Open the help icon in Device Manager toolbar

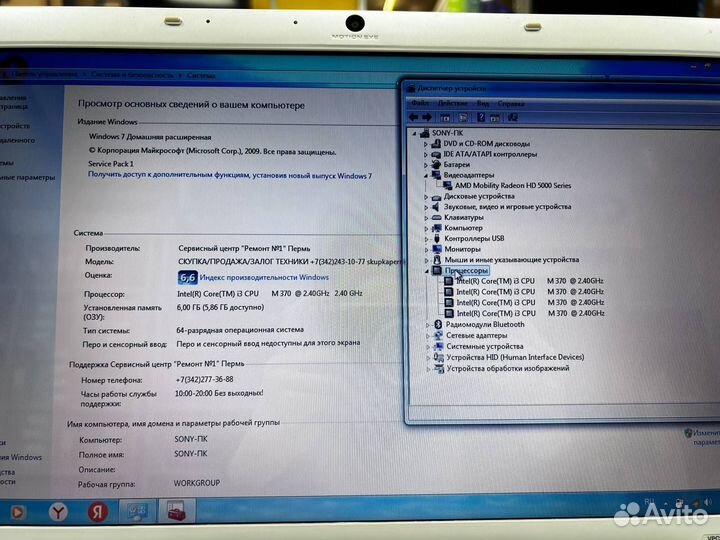pyautogui.click(x=480, y=118)
